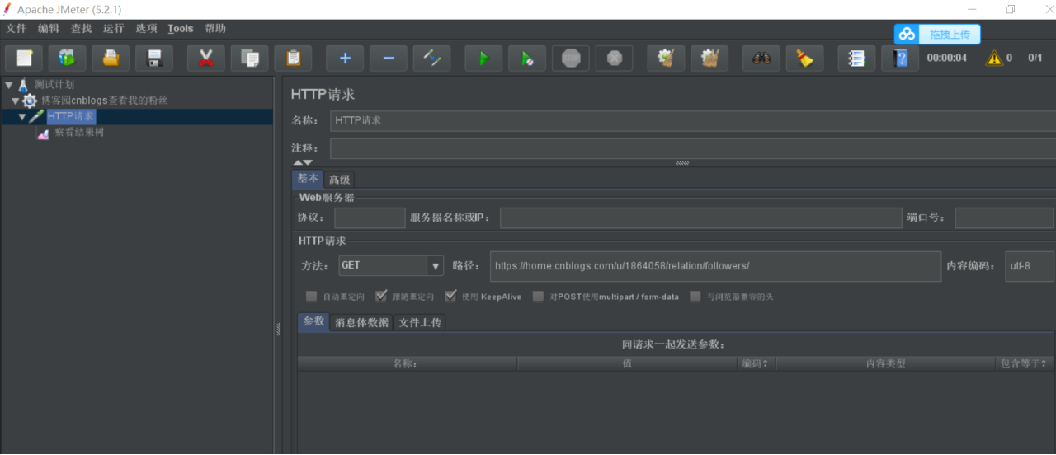Clear all results with double broom icon
The height and width of the screenshot is (455, 1056).
(x=710, y=59)
